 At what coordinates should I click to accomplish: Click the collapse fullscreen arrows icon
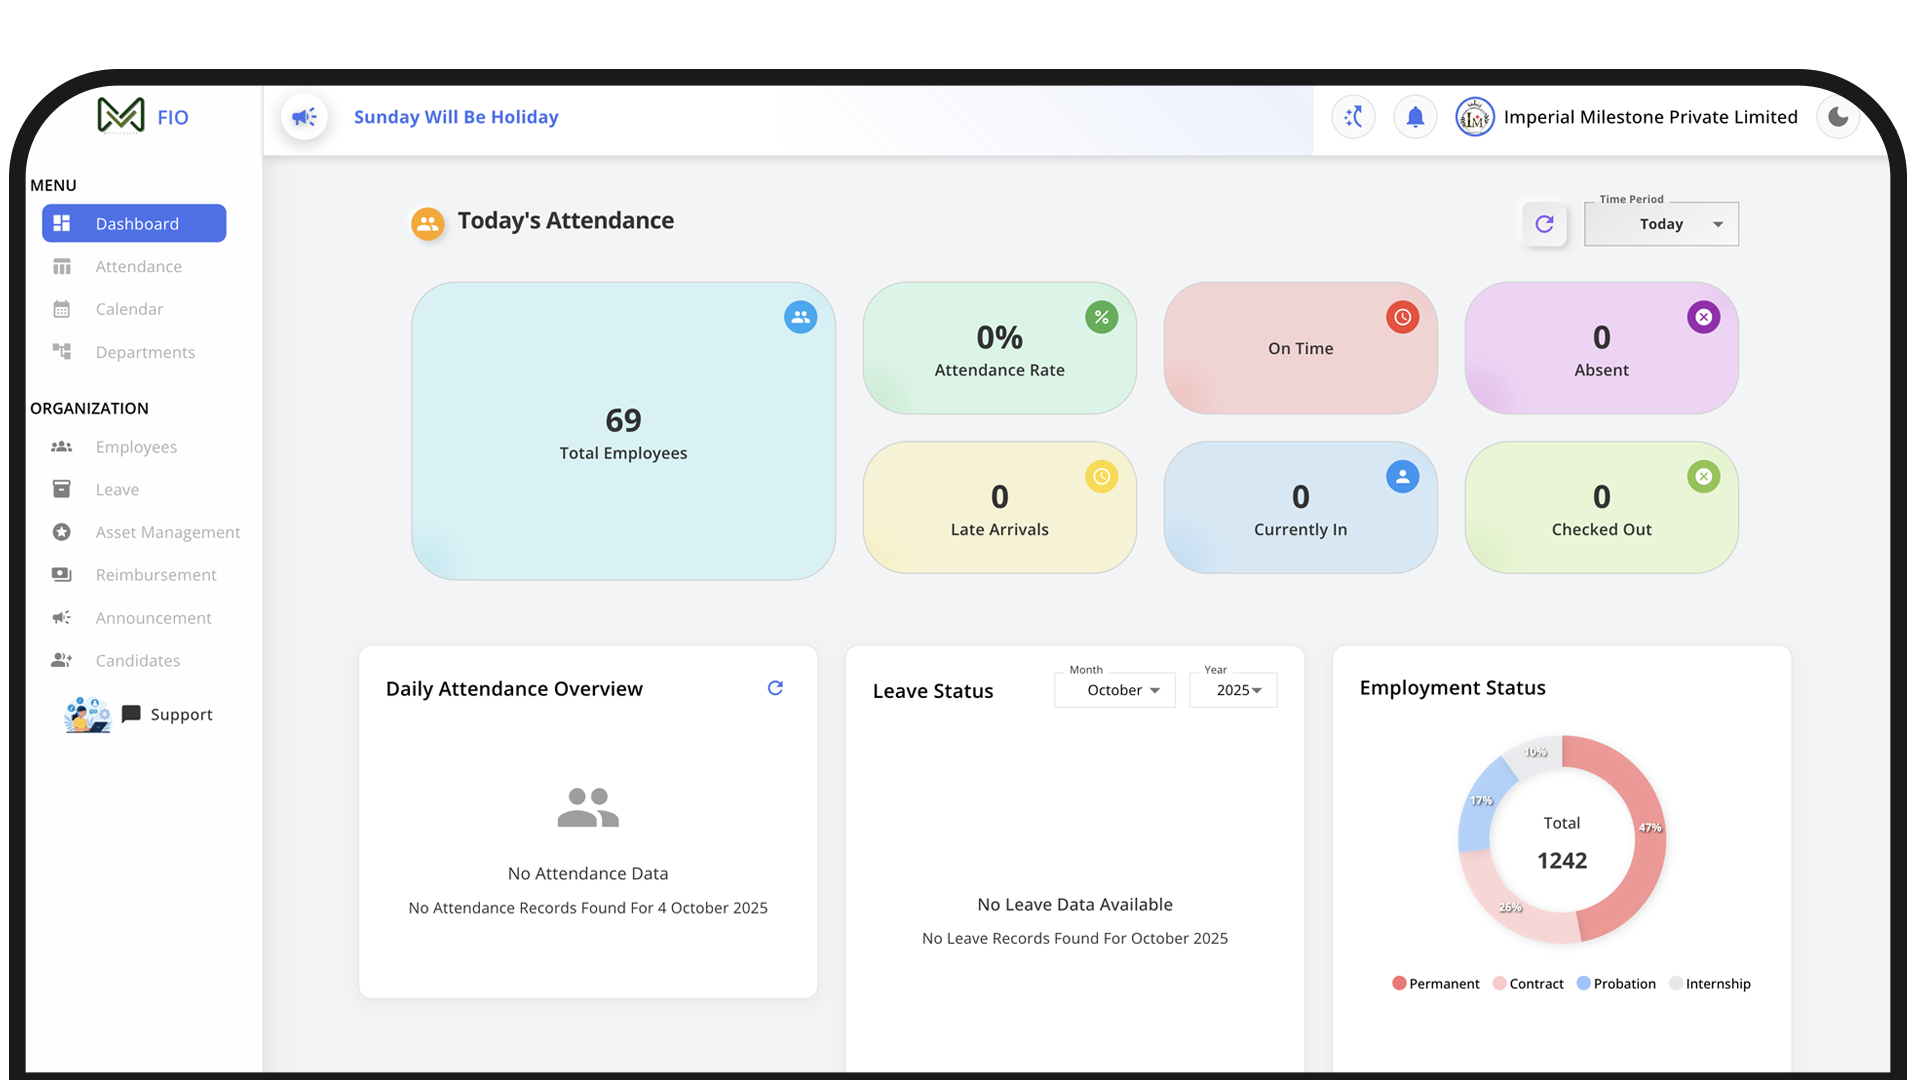(1353, 117)
